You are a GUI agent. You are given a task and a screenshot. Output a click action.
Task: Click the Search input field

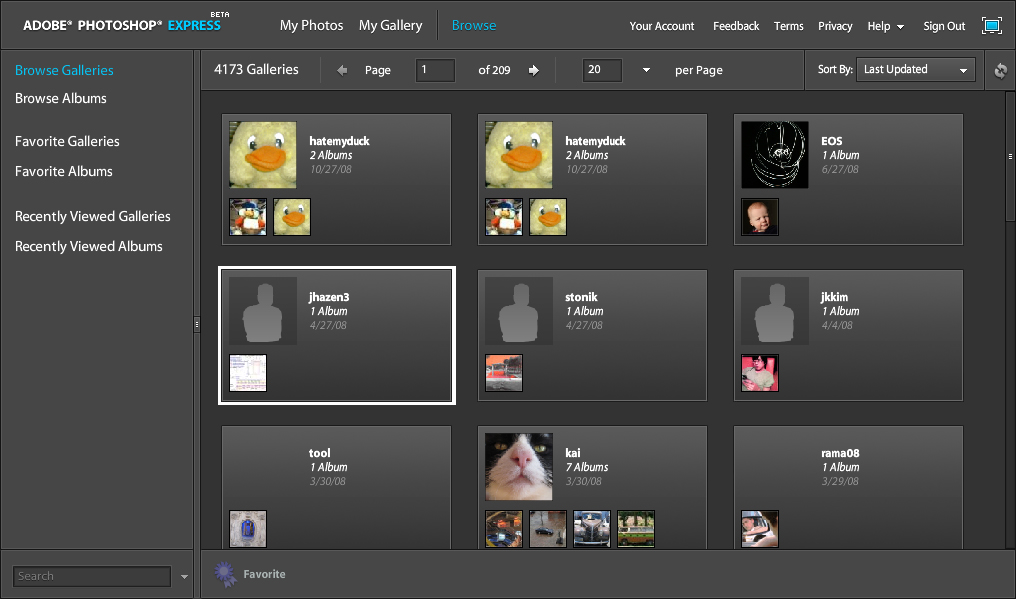(92, 576)
